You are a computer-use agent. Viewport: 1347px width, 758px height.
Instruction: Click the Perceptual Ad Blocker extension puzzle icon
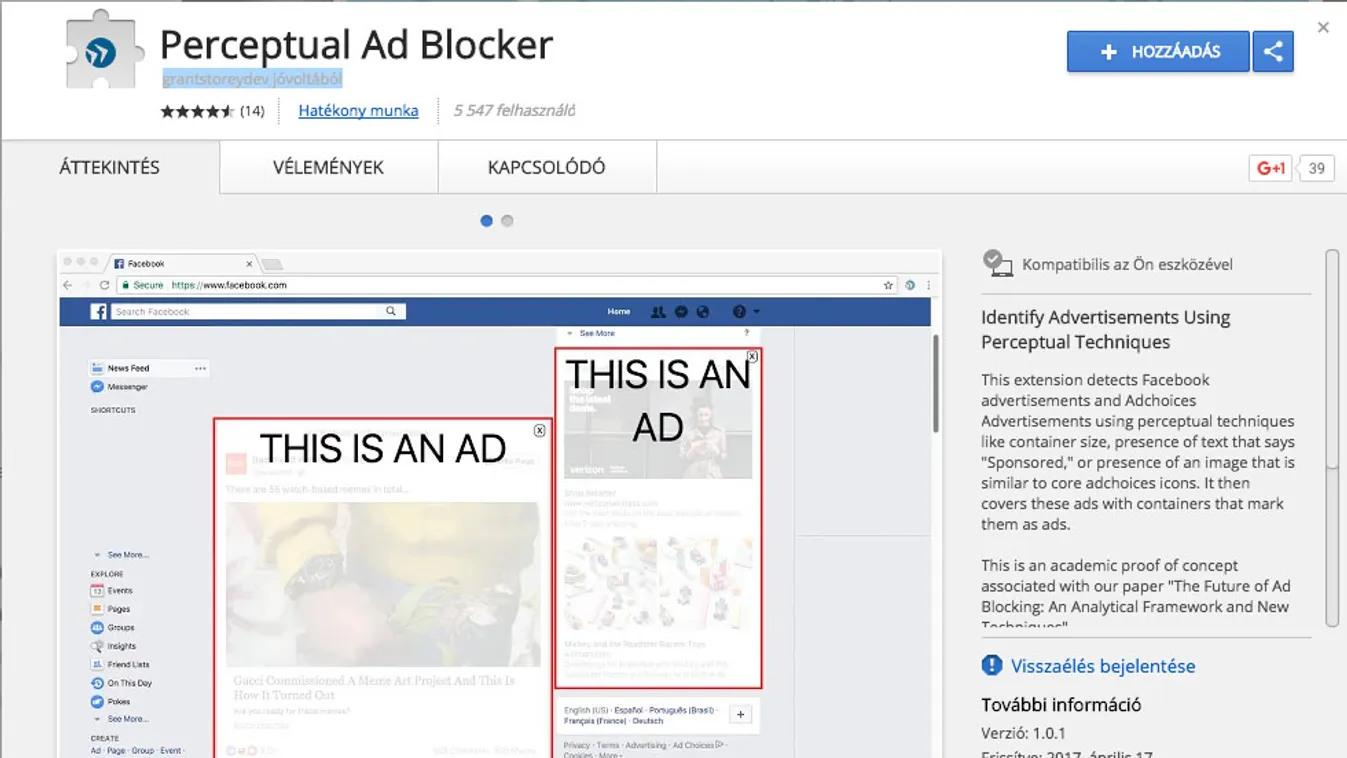click(x=103, y=50)
